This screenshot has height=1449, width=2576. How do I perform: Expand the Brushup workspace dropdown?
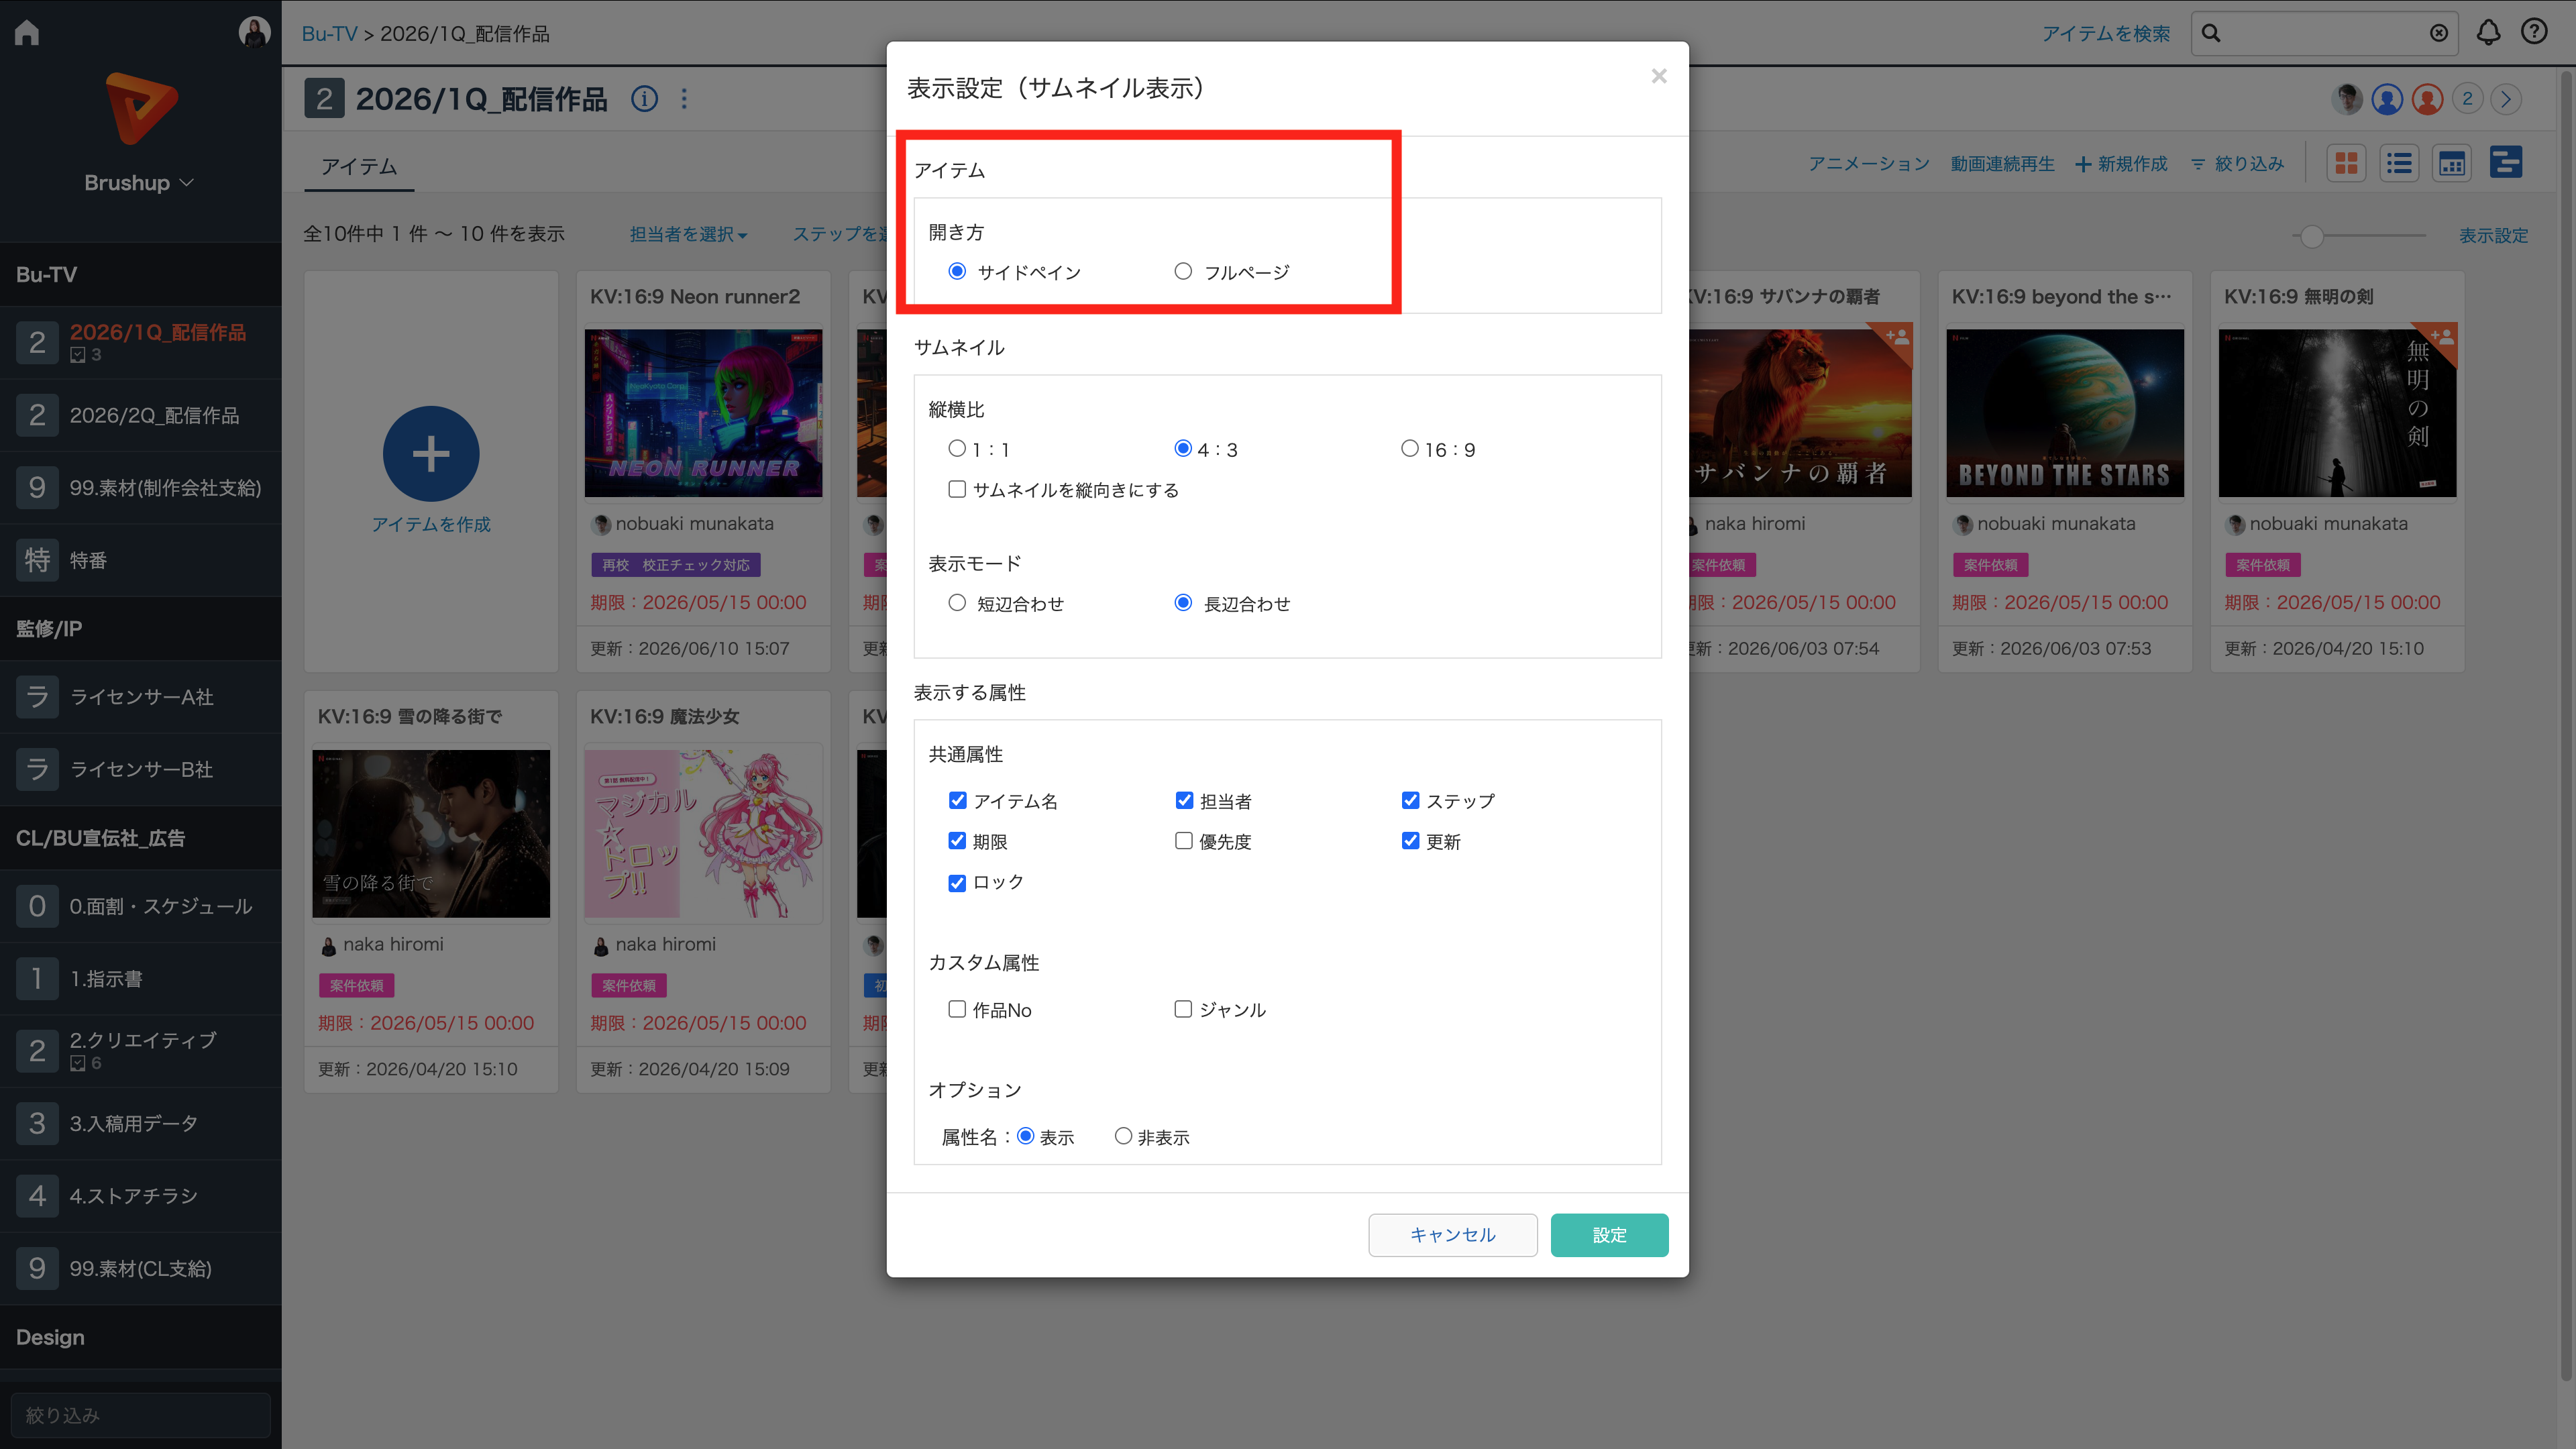[140, 183]
